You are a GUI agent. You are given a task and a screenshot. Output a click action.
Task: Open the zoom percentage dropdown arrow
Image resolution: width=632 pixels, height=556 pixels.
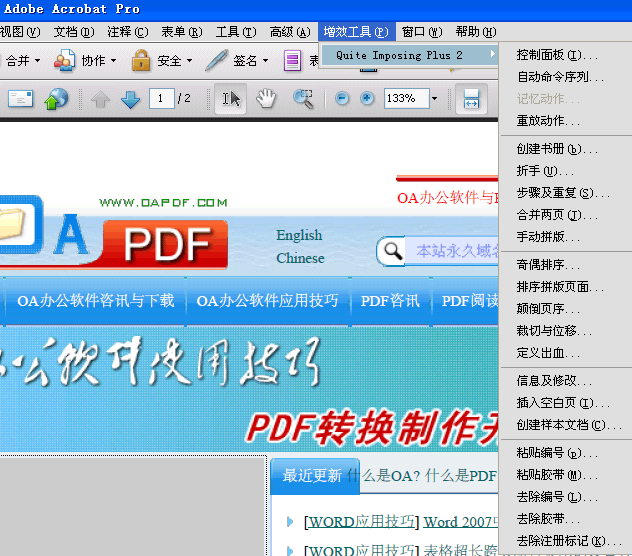[434, 98]
